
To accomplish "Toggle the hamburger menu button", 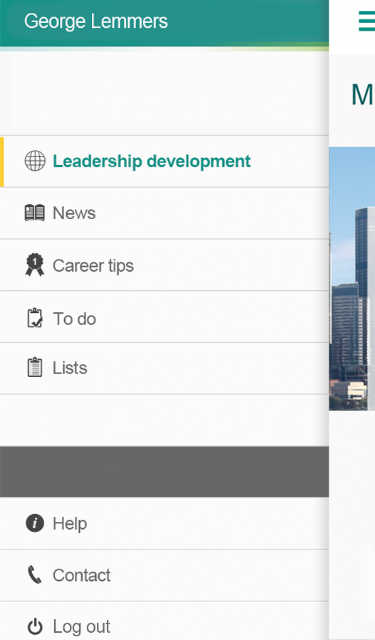I will 367,21.
